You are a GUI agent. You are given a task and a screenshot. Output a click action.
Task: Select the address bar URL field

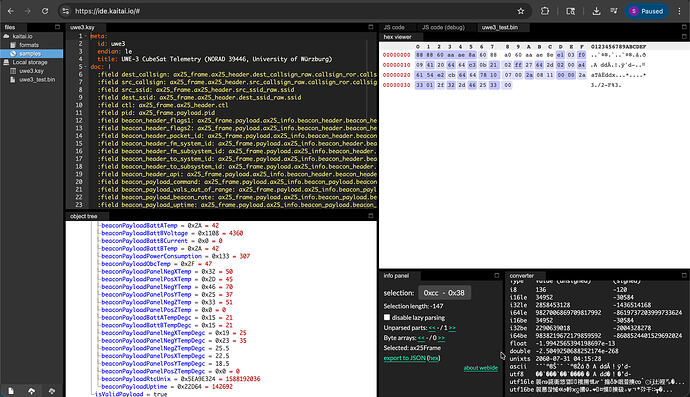point(295,11)
